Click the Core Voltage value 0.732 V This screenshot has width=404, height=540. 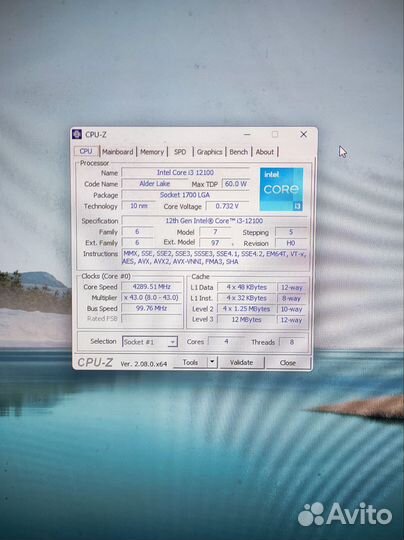pos(227,206)
